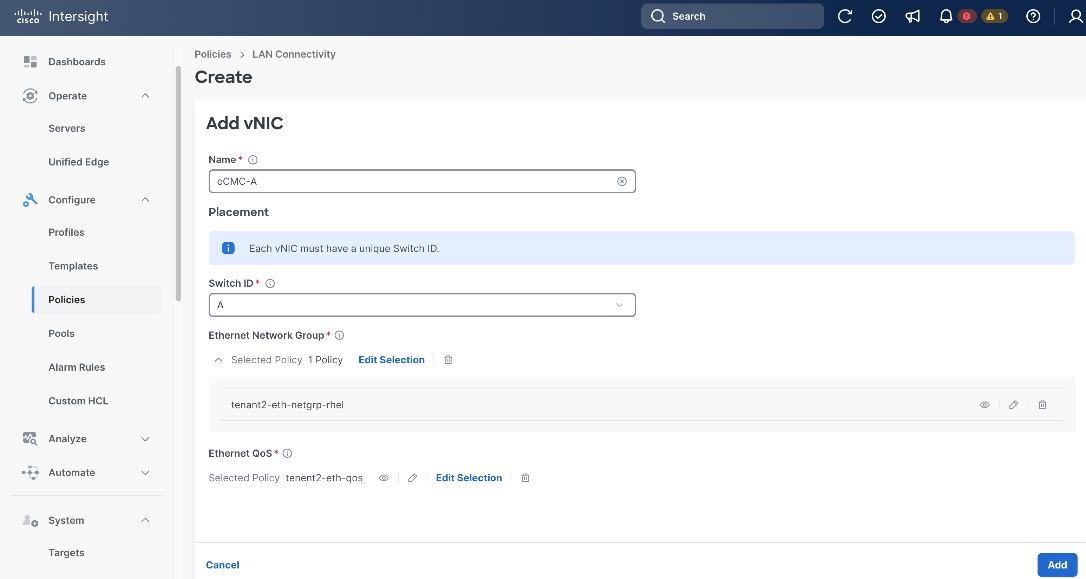Click the Automate sidebar icon
Image resolution: width=1086 pixels, height=579 pixels.
pos(30,472)
